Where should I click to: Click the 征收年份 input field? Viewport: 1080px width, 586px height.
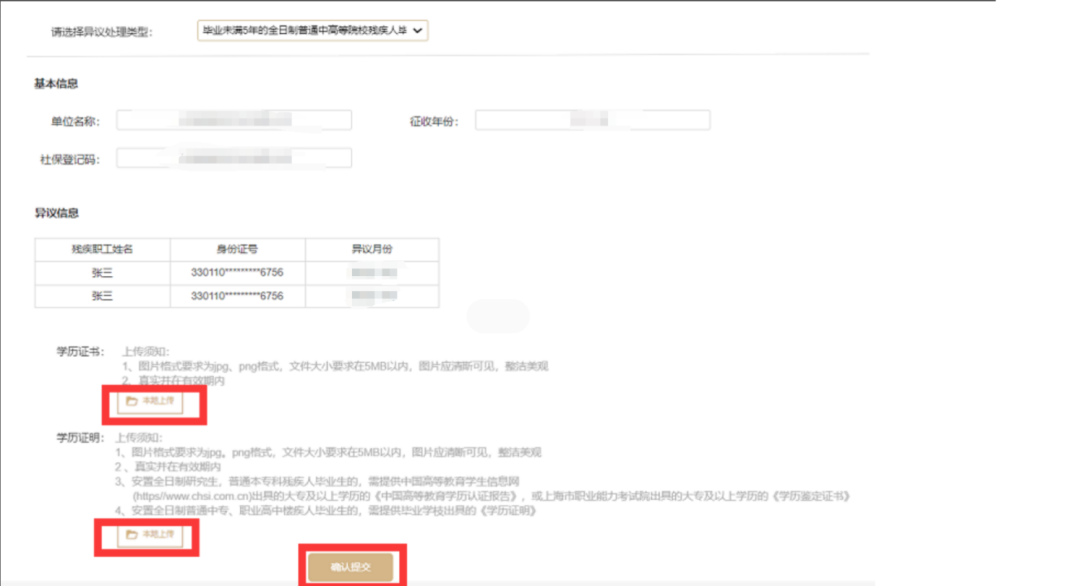click(592, 121)
